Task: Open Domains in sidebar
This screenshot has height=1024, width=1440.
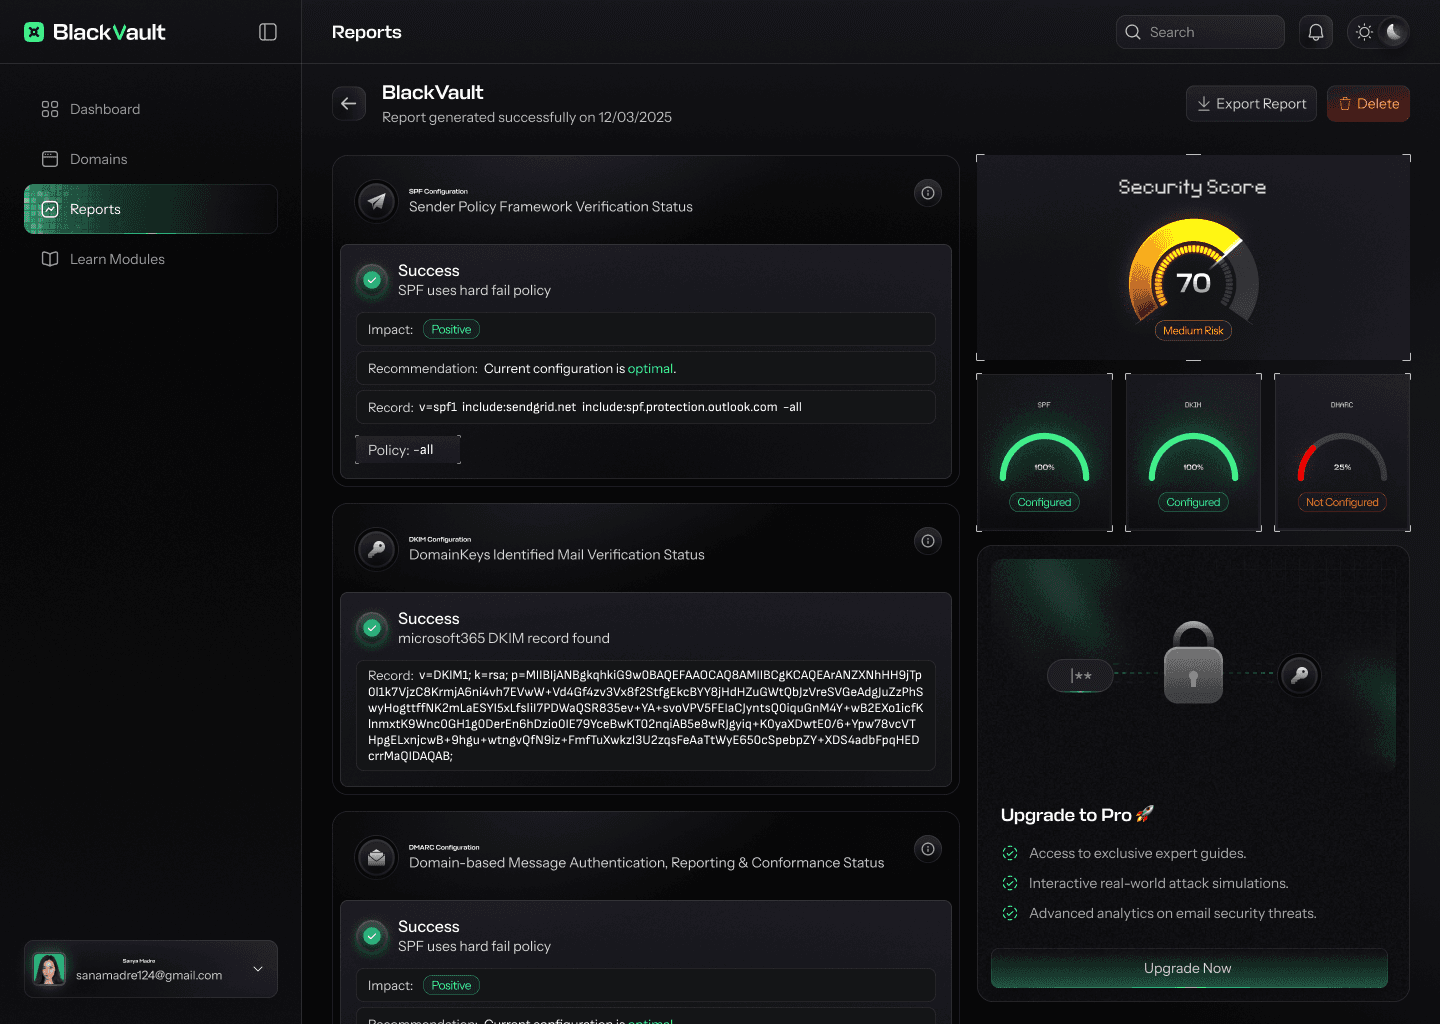Action: pyautogui.click(x=151, y=159)
